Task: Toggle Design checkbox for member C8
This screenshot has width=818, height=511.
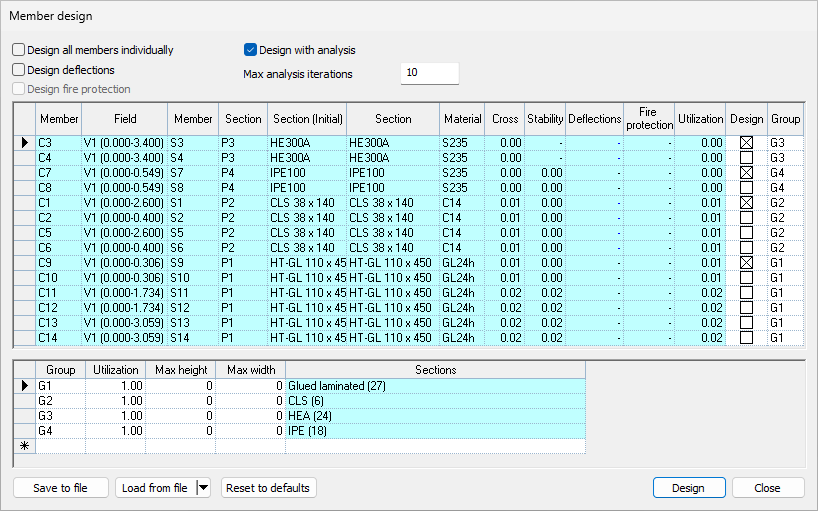Action: (x=747, y=187)
